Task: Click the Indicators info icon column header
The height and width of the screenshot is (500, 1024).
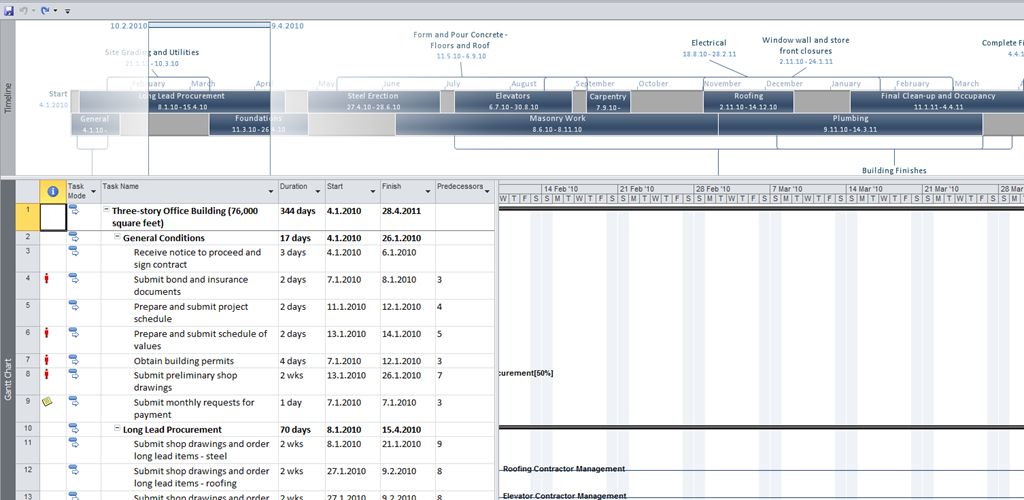Action: 53,191
